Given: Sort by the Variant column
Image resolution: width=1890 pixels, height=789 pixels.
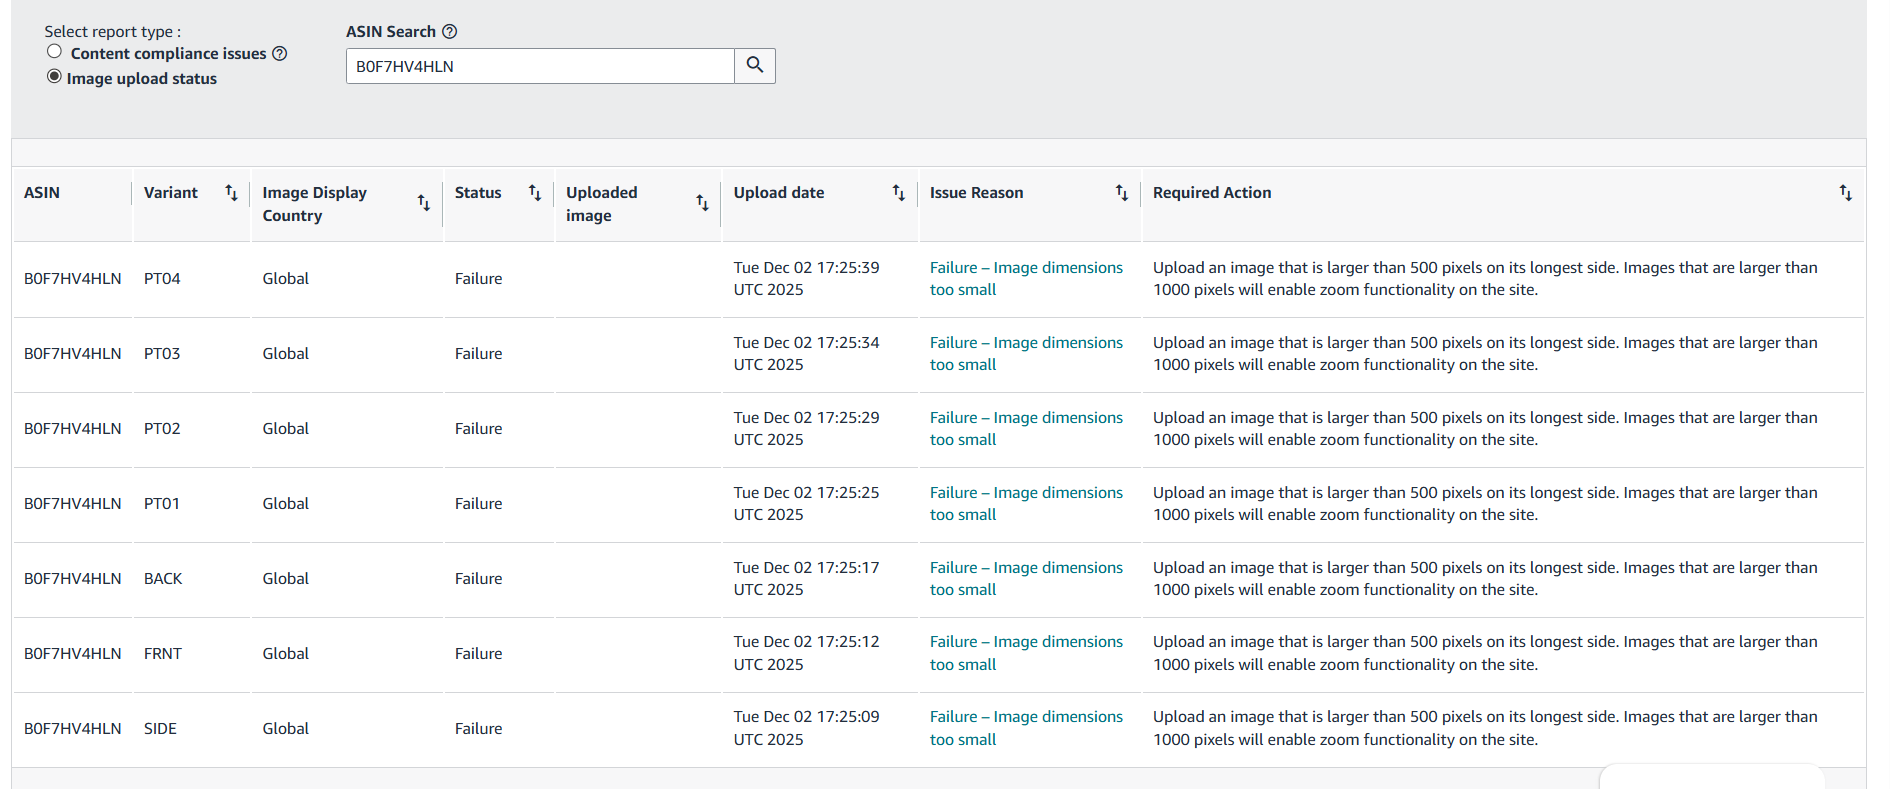Looking at the screenshot, I should 231,192.
